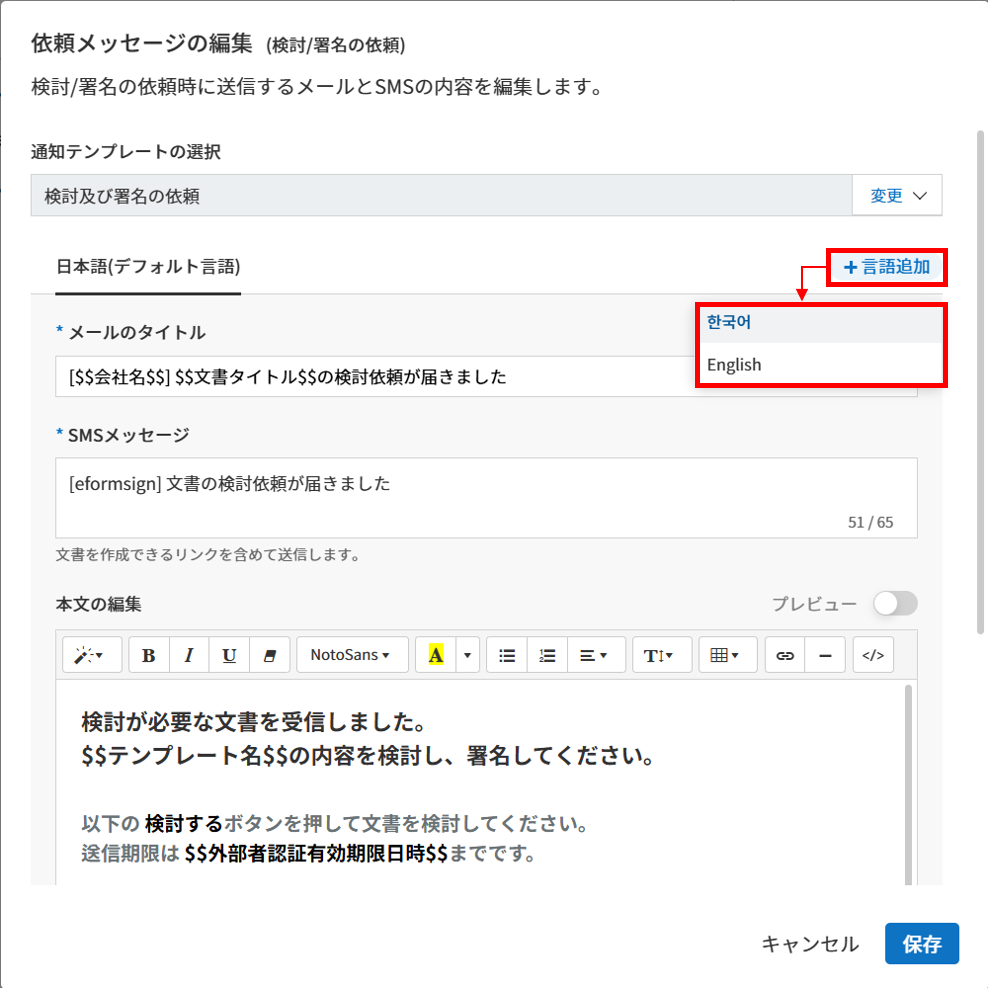
Task: Expand the NotoSans font dropdown
Action: 352,655
